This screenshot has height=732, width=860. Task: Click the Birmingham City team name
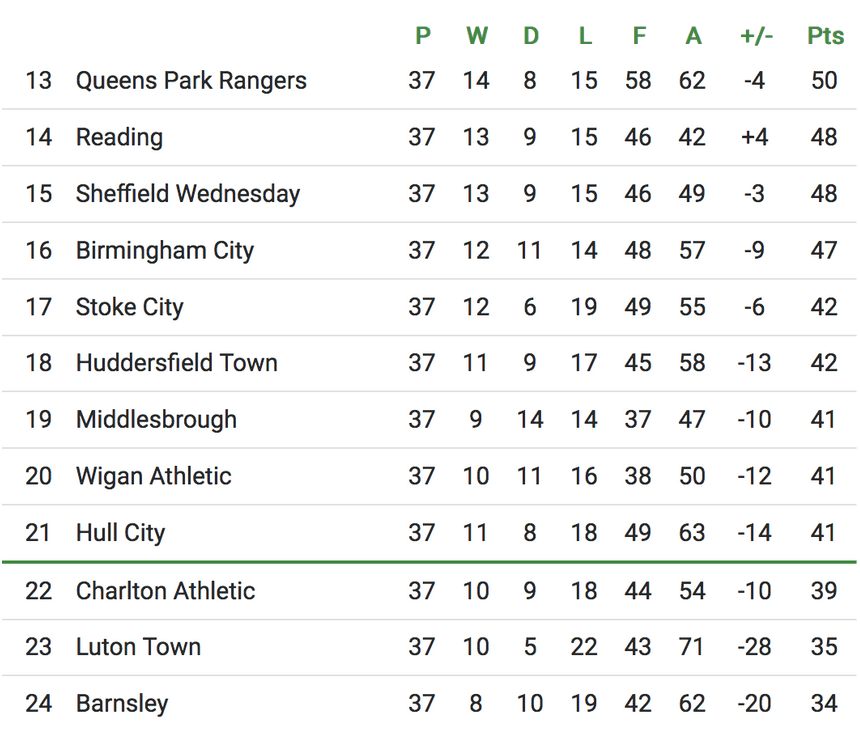(x=165, y=250)
